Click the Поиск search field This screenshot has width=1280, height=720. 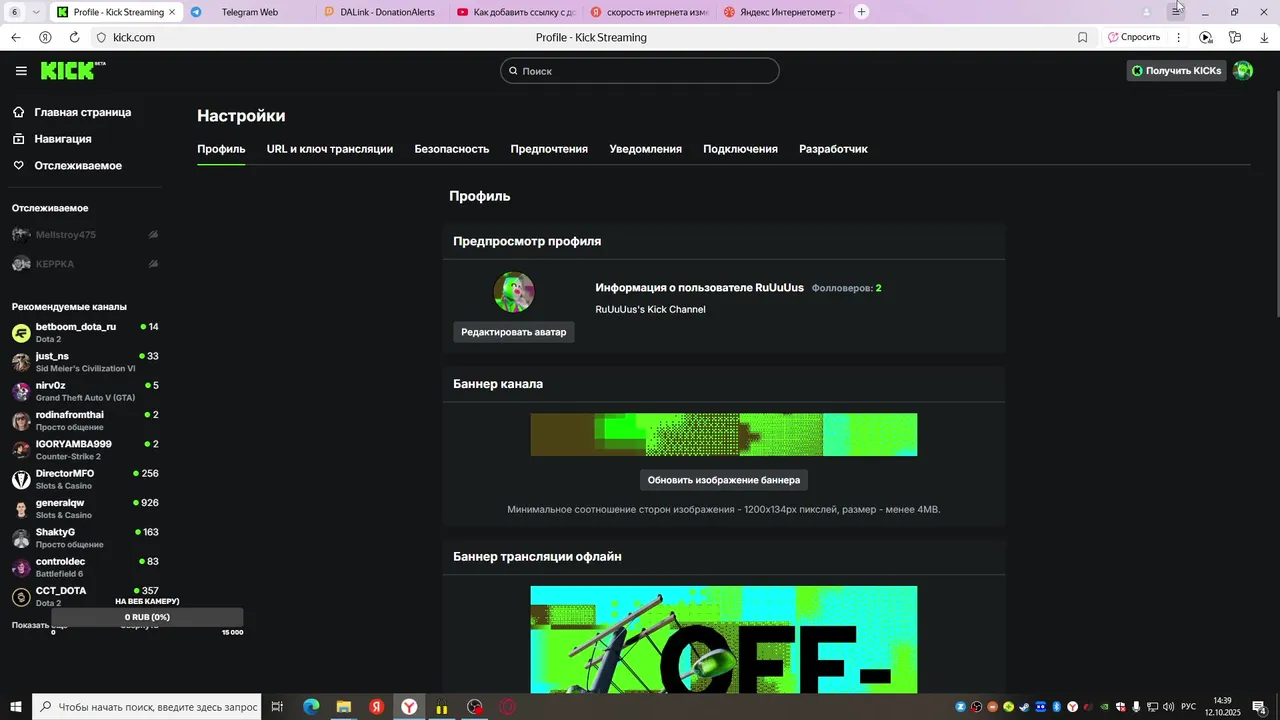pyautogui.click(x=640, y=71)
